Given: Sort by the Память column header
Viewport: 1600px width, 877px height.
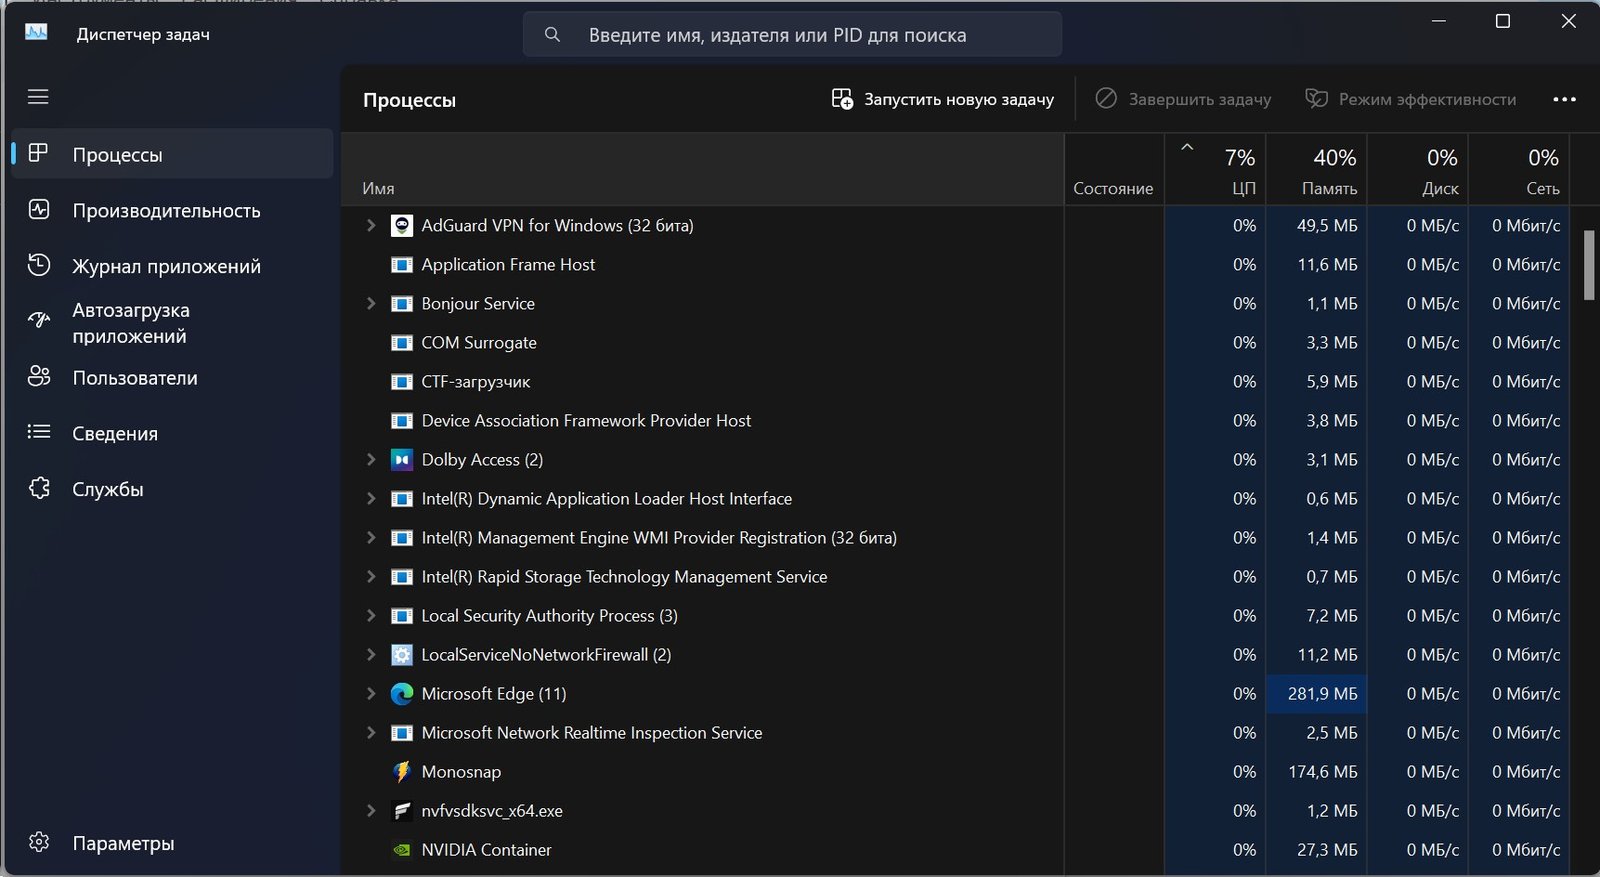Looking at the screenshot, I should pos(1316,170).
